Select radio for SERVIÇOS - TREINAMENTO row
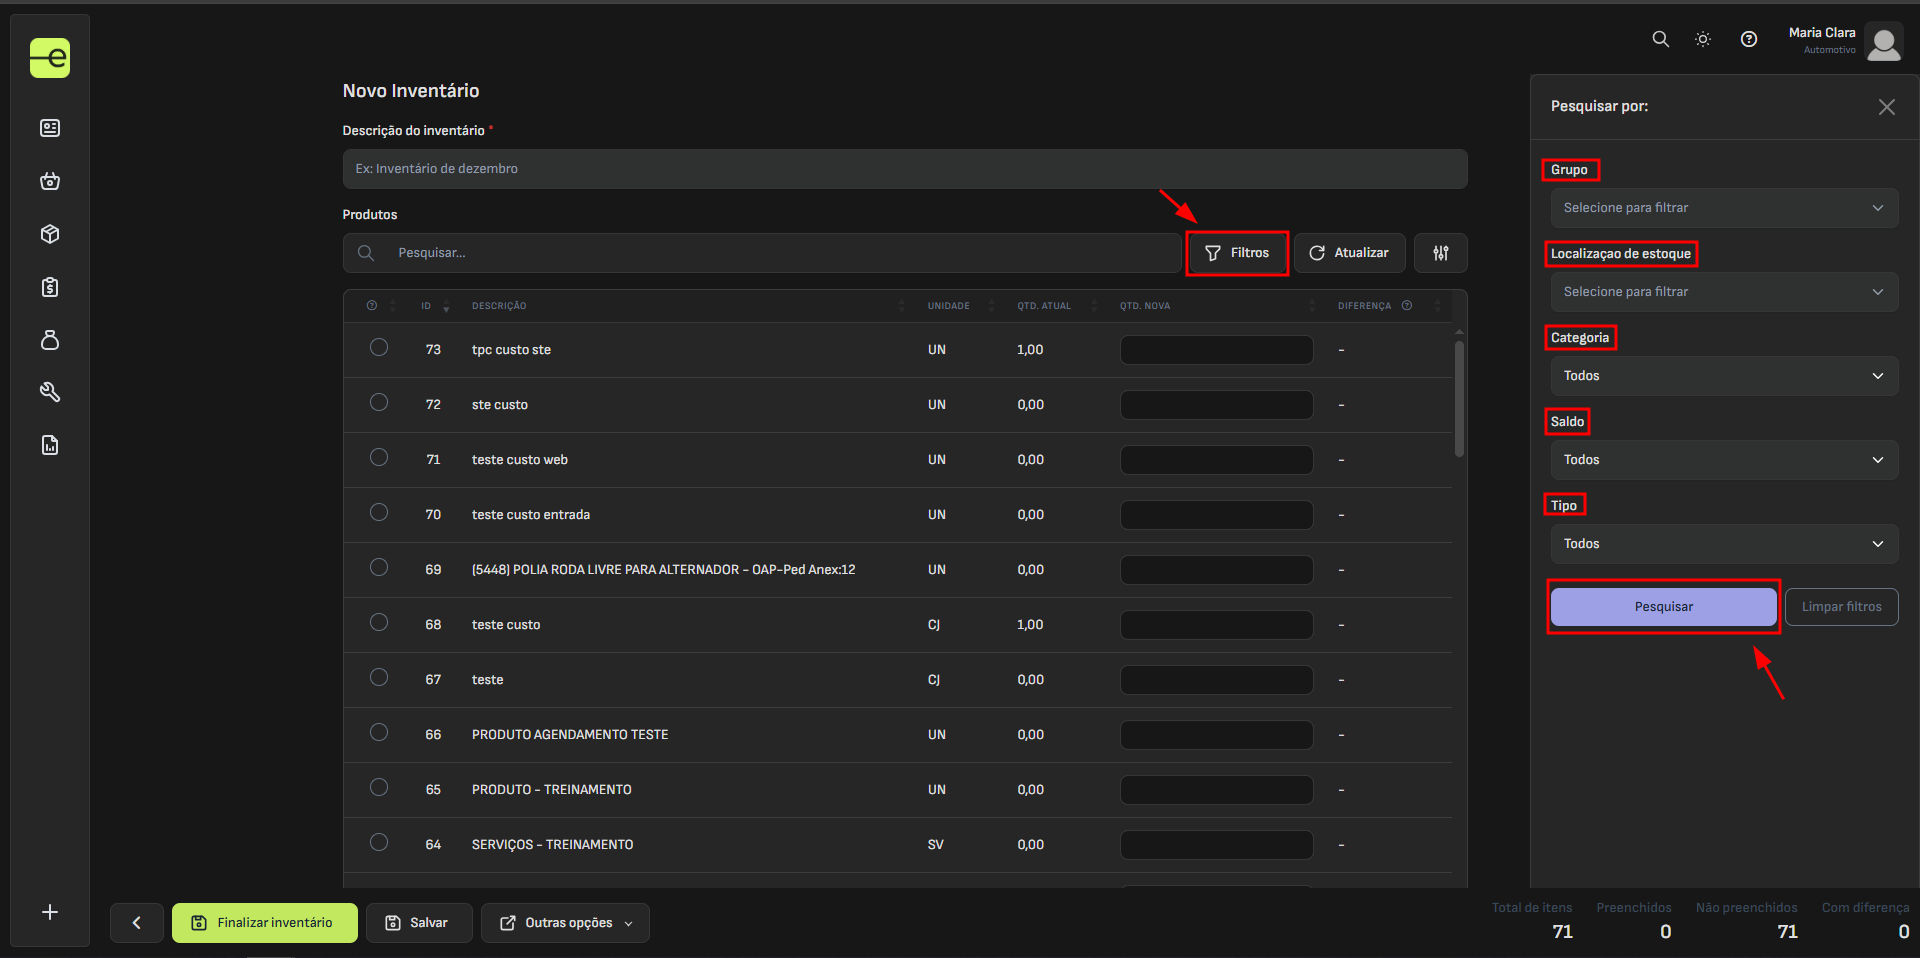Viewport: 1920px width, 958px height. pos(379,842)
